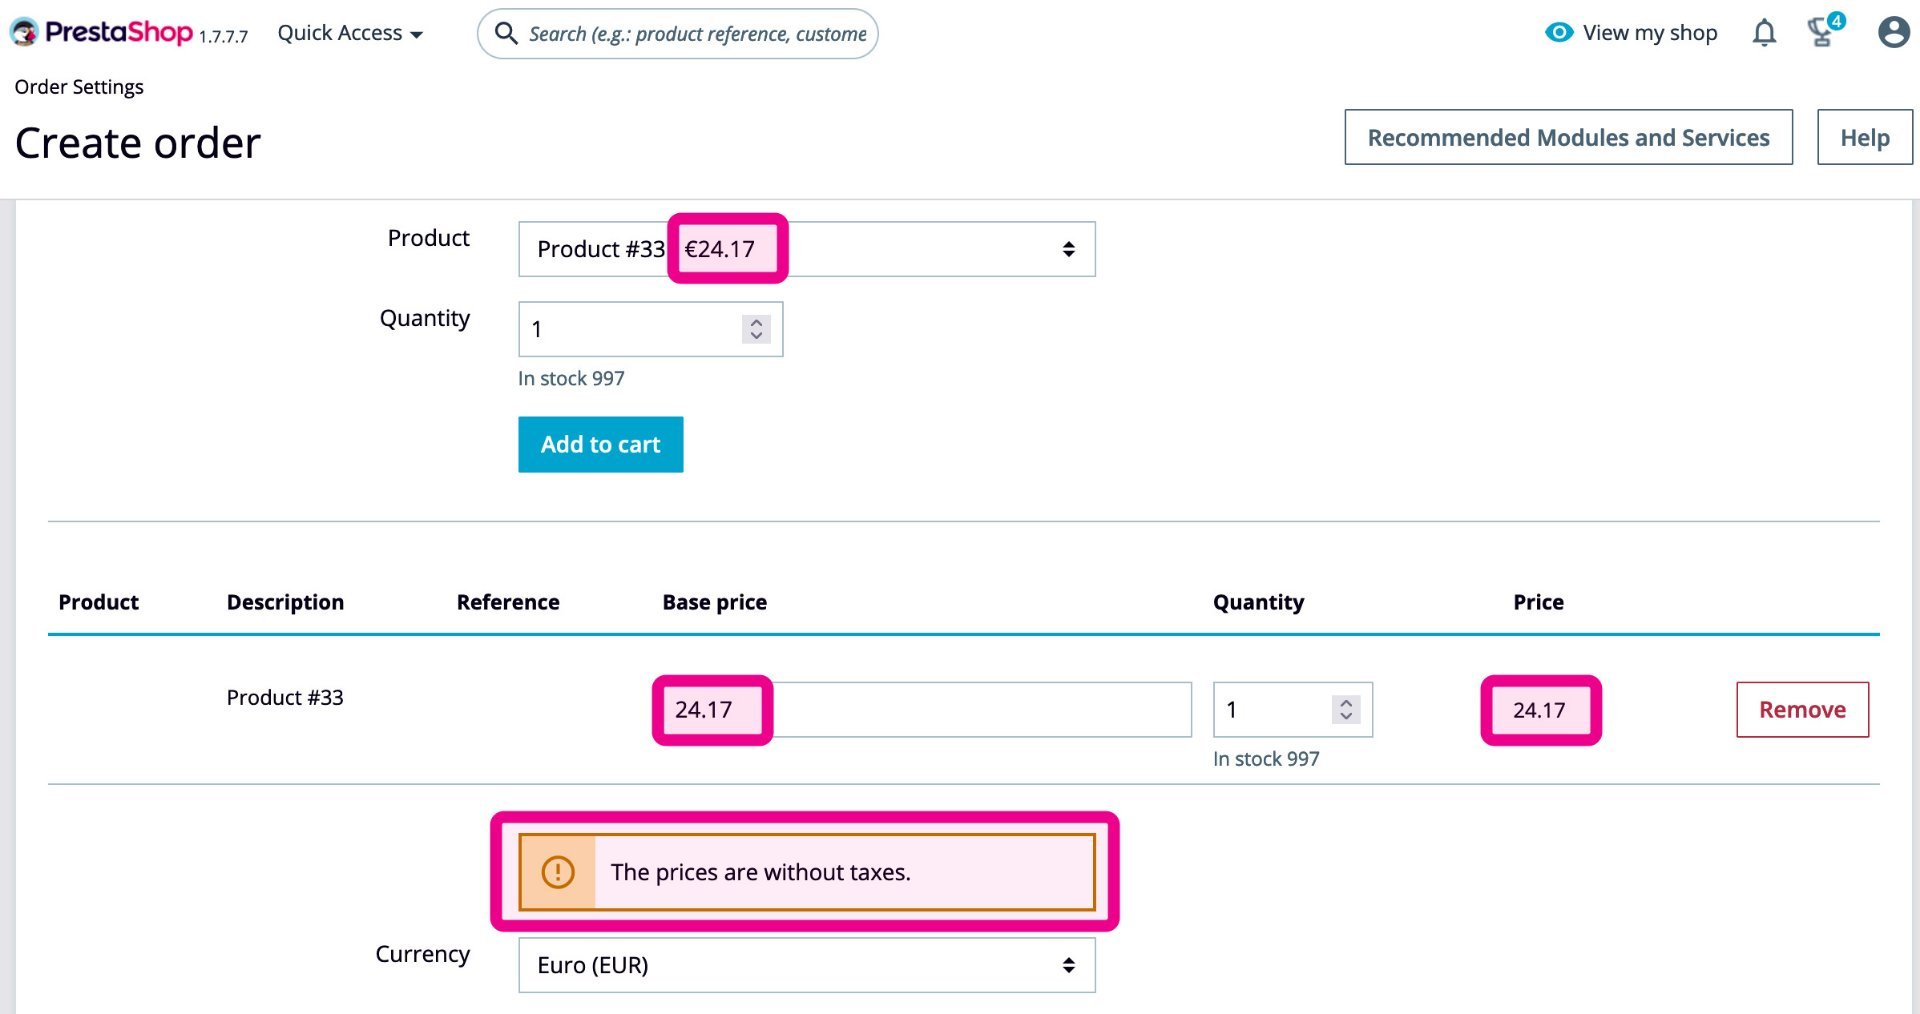Click the quantity stepper above Add to cart
The image size is (1920, 1014).
(756, 329)
